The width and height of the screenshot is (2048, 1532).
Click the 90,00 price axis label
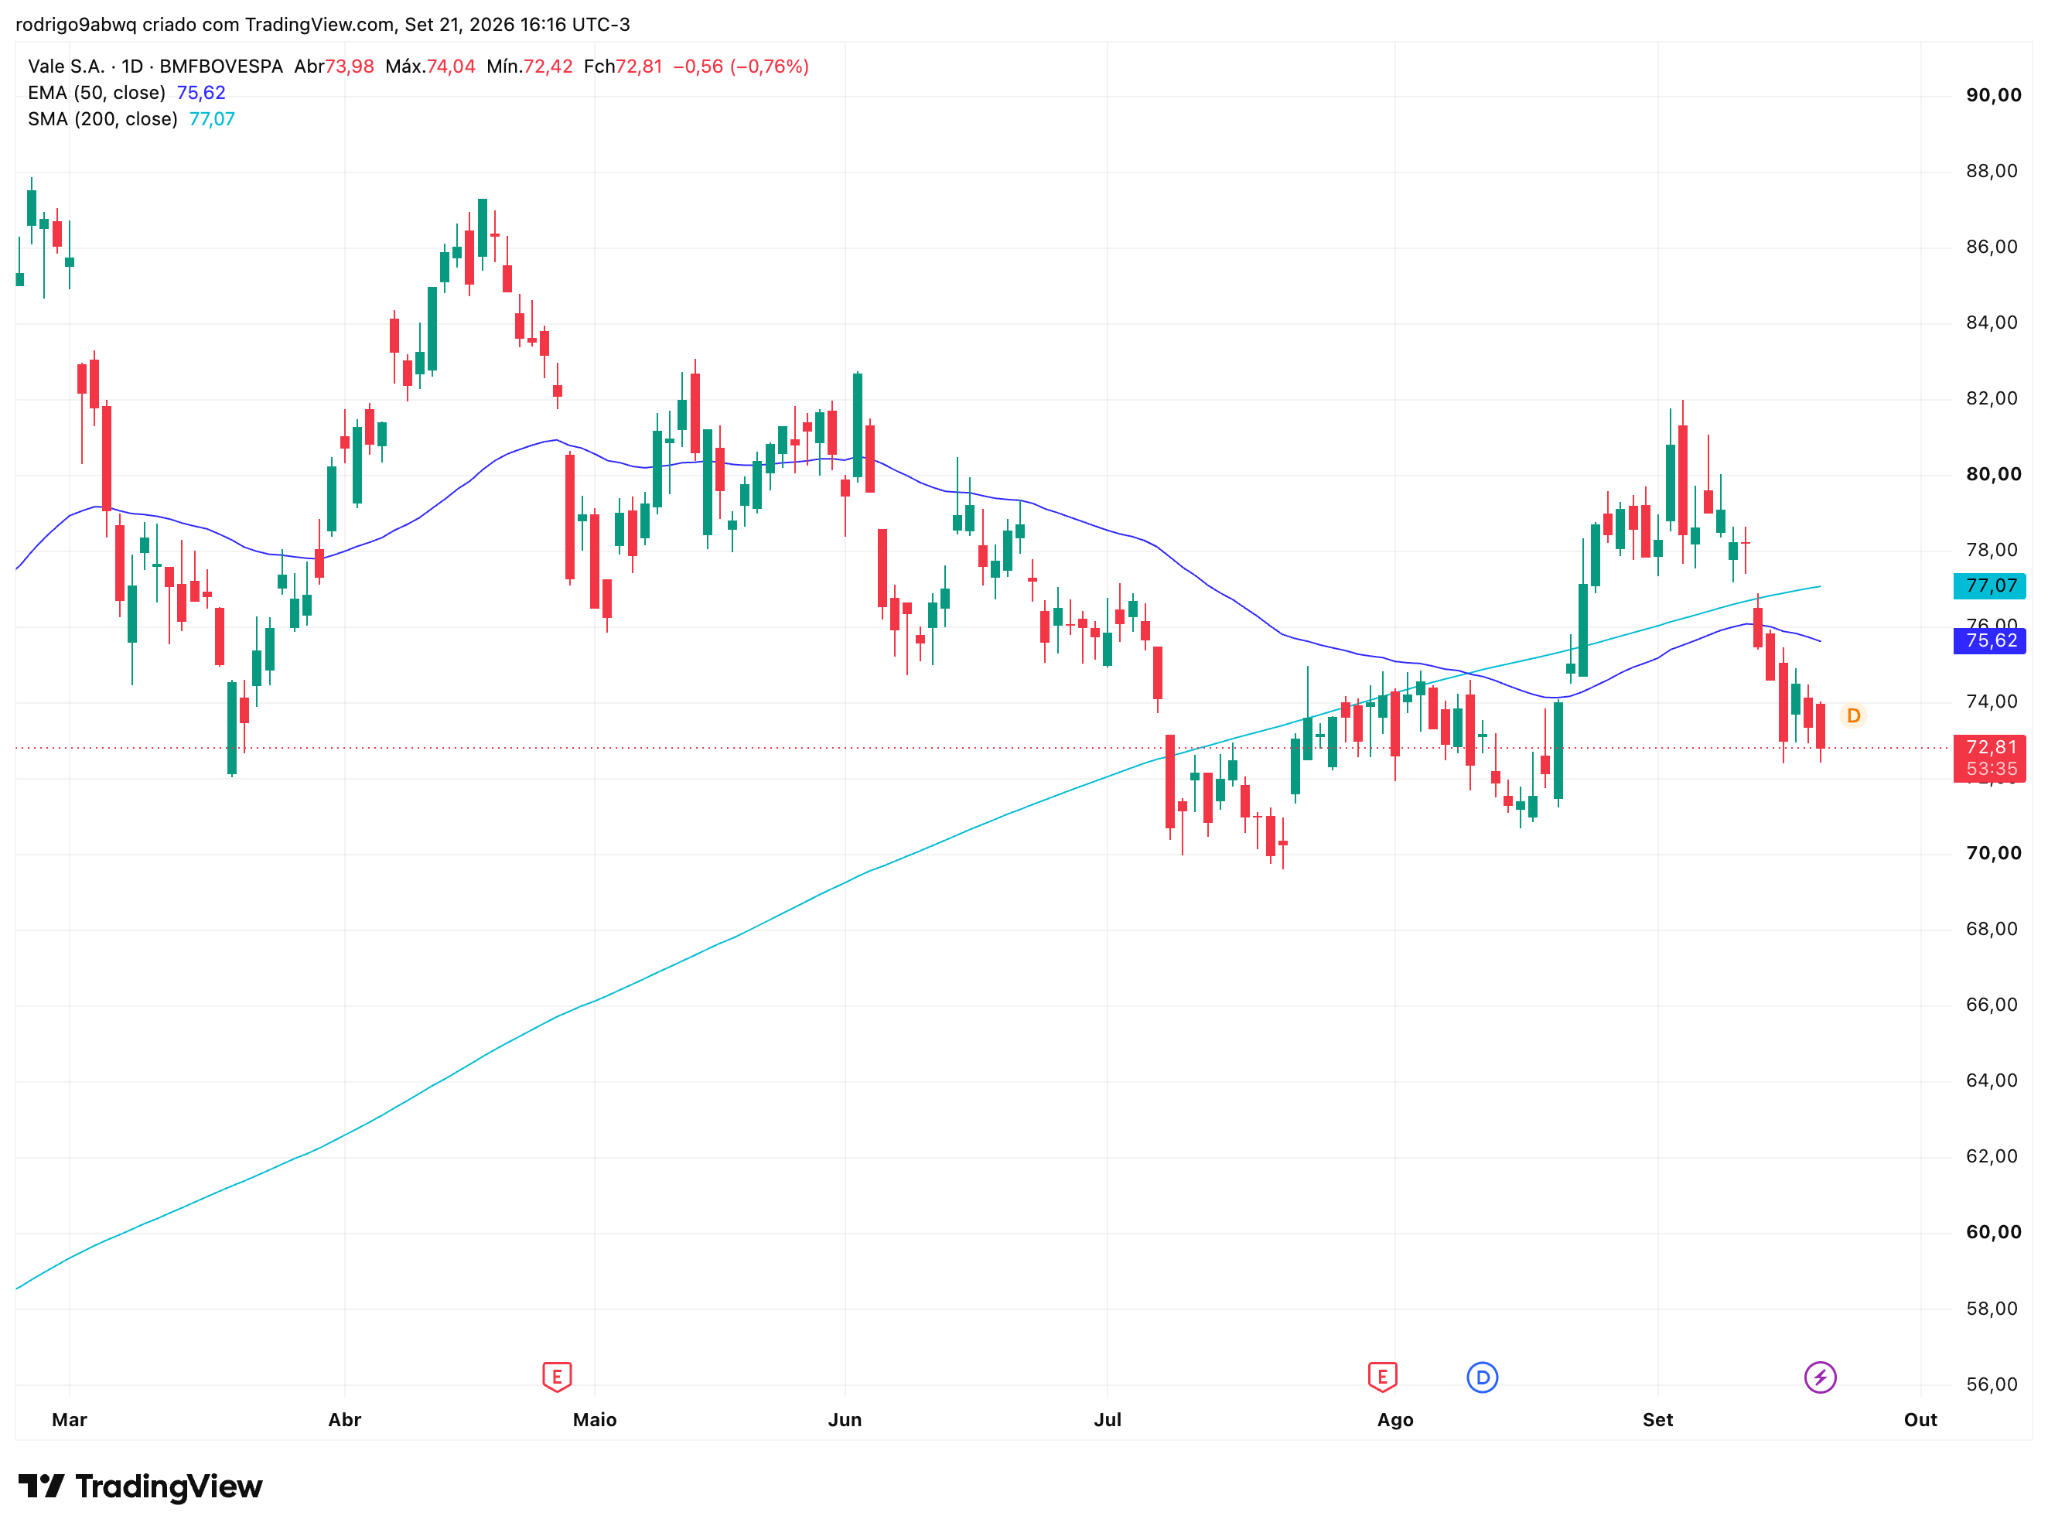tap(1993, 95)
